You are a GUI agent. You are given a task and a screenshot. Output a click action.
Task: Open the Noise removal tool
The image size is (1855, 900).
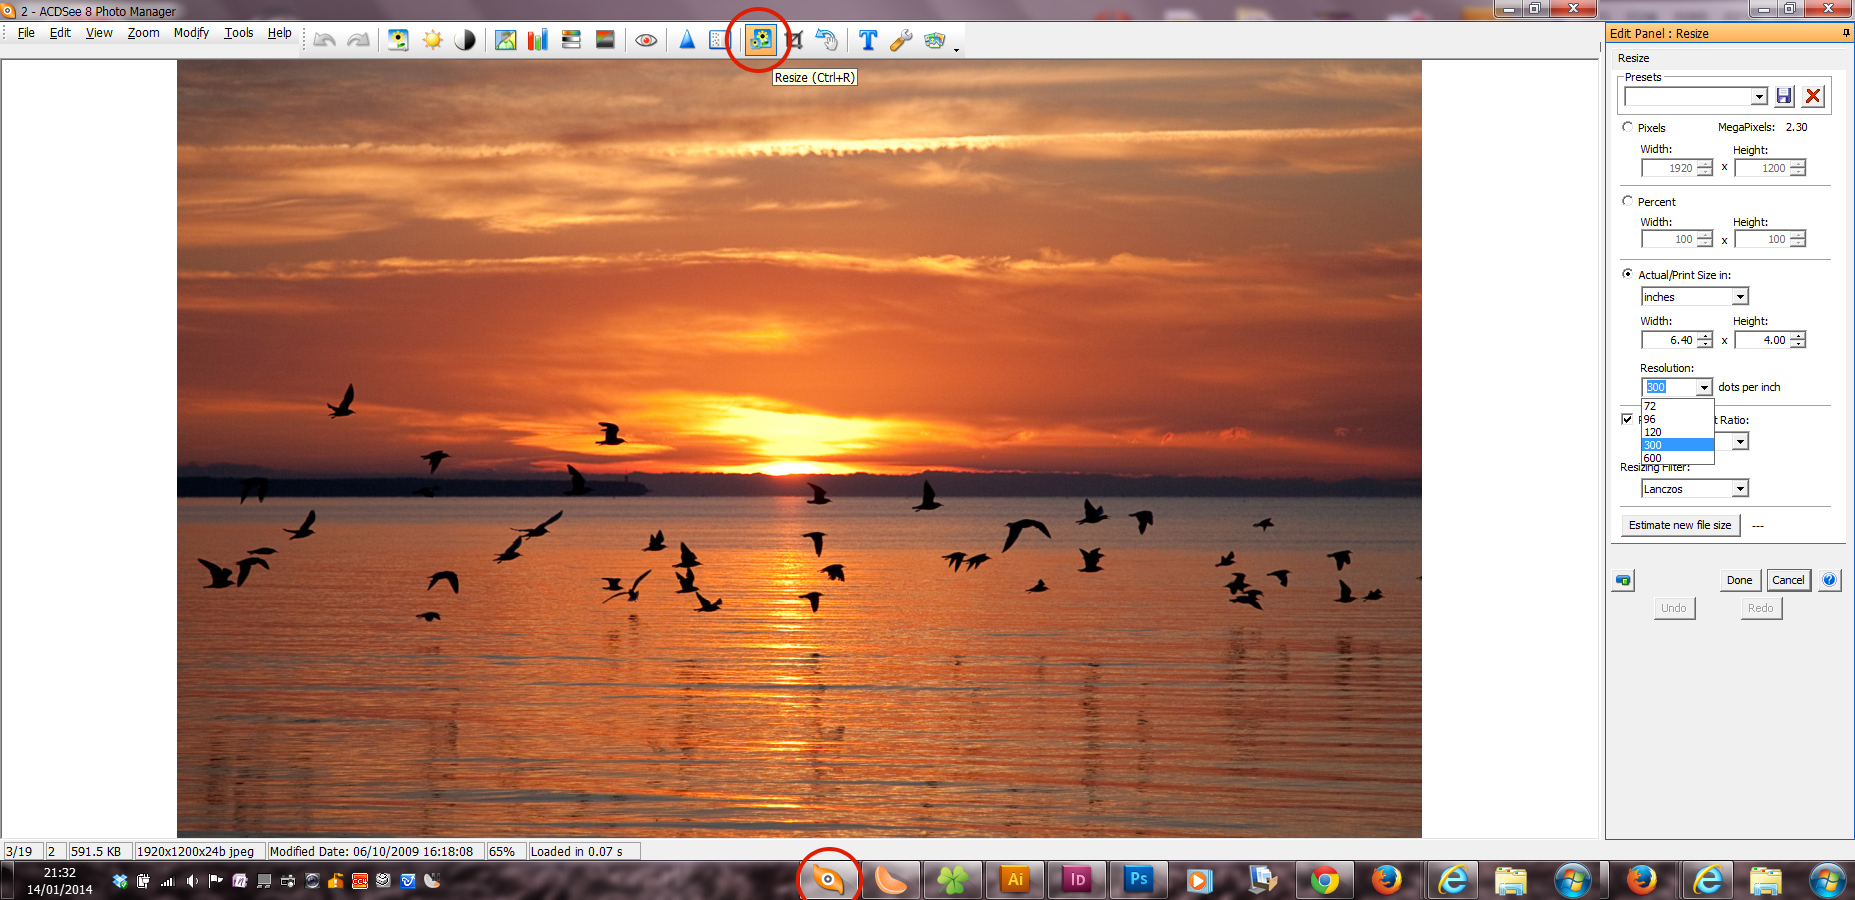[x=719, y=40]
